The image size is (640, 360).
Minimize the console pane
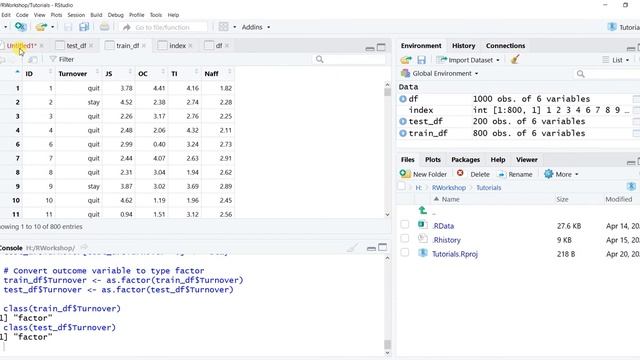pyautogui.click(x=371, y=248)
